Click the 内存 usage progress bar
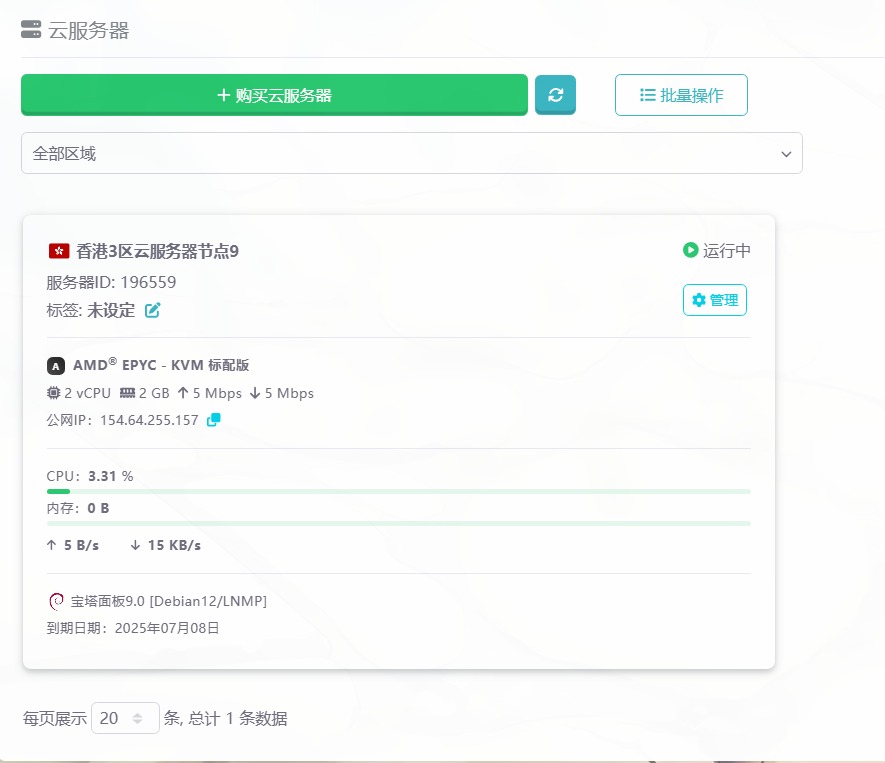The width and height of the screenshot is (885, 763). point(398,524)
